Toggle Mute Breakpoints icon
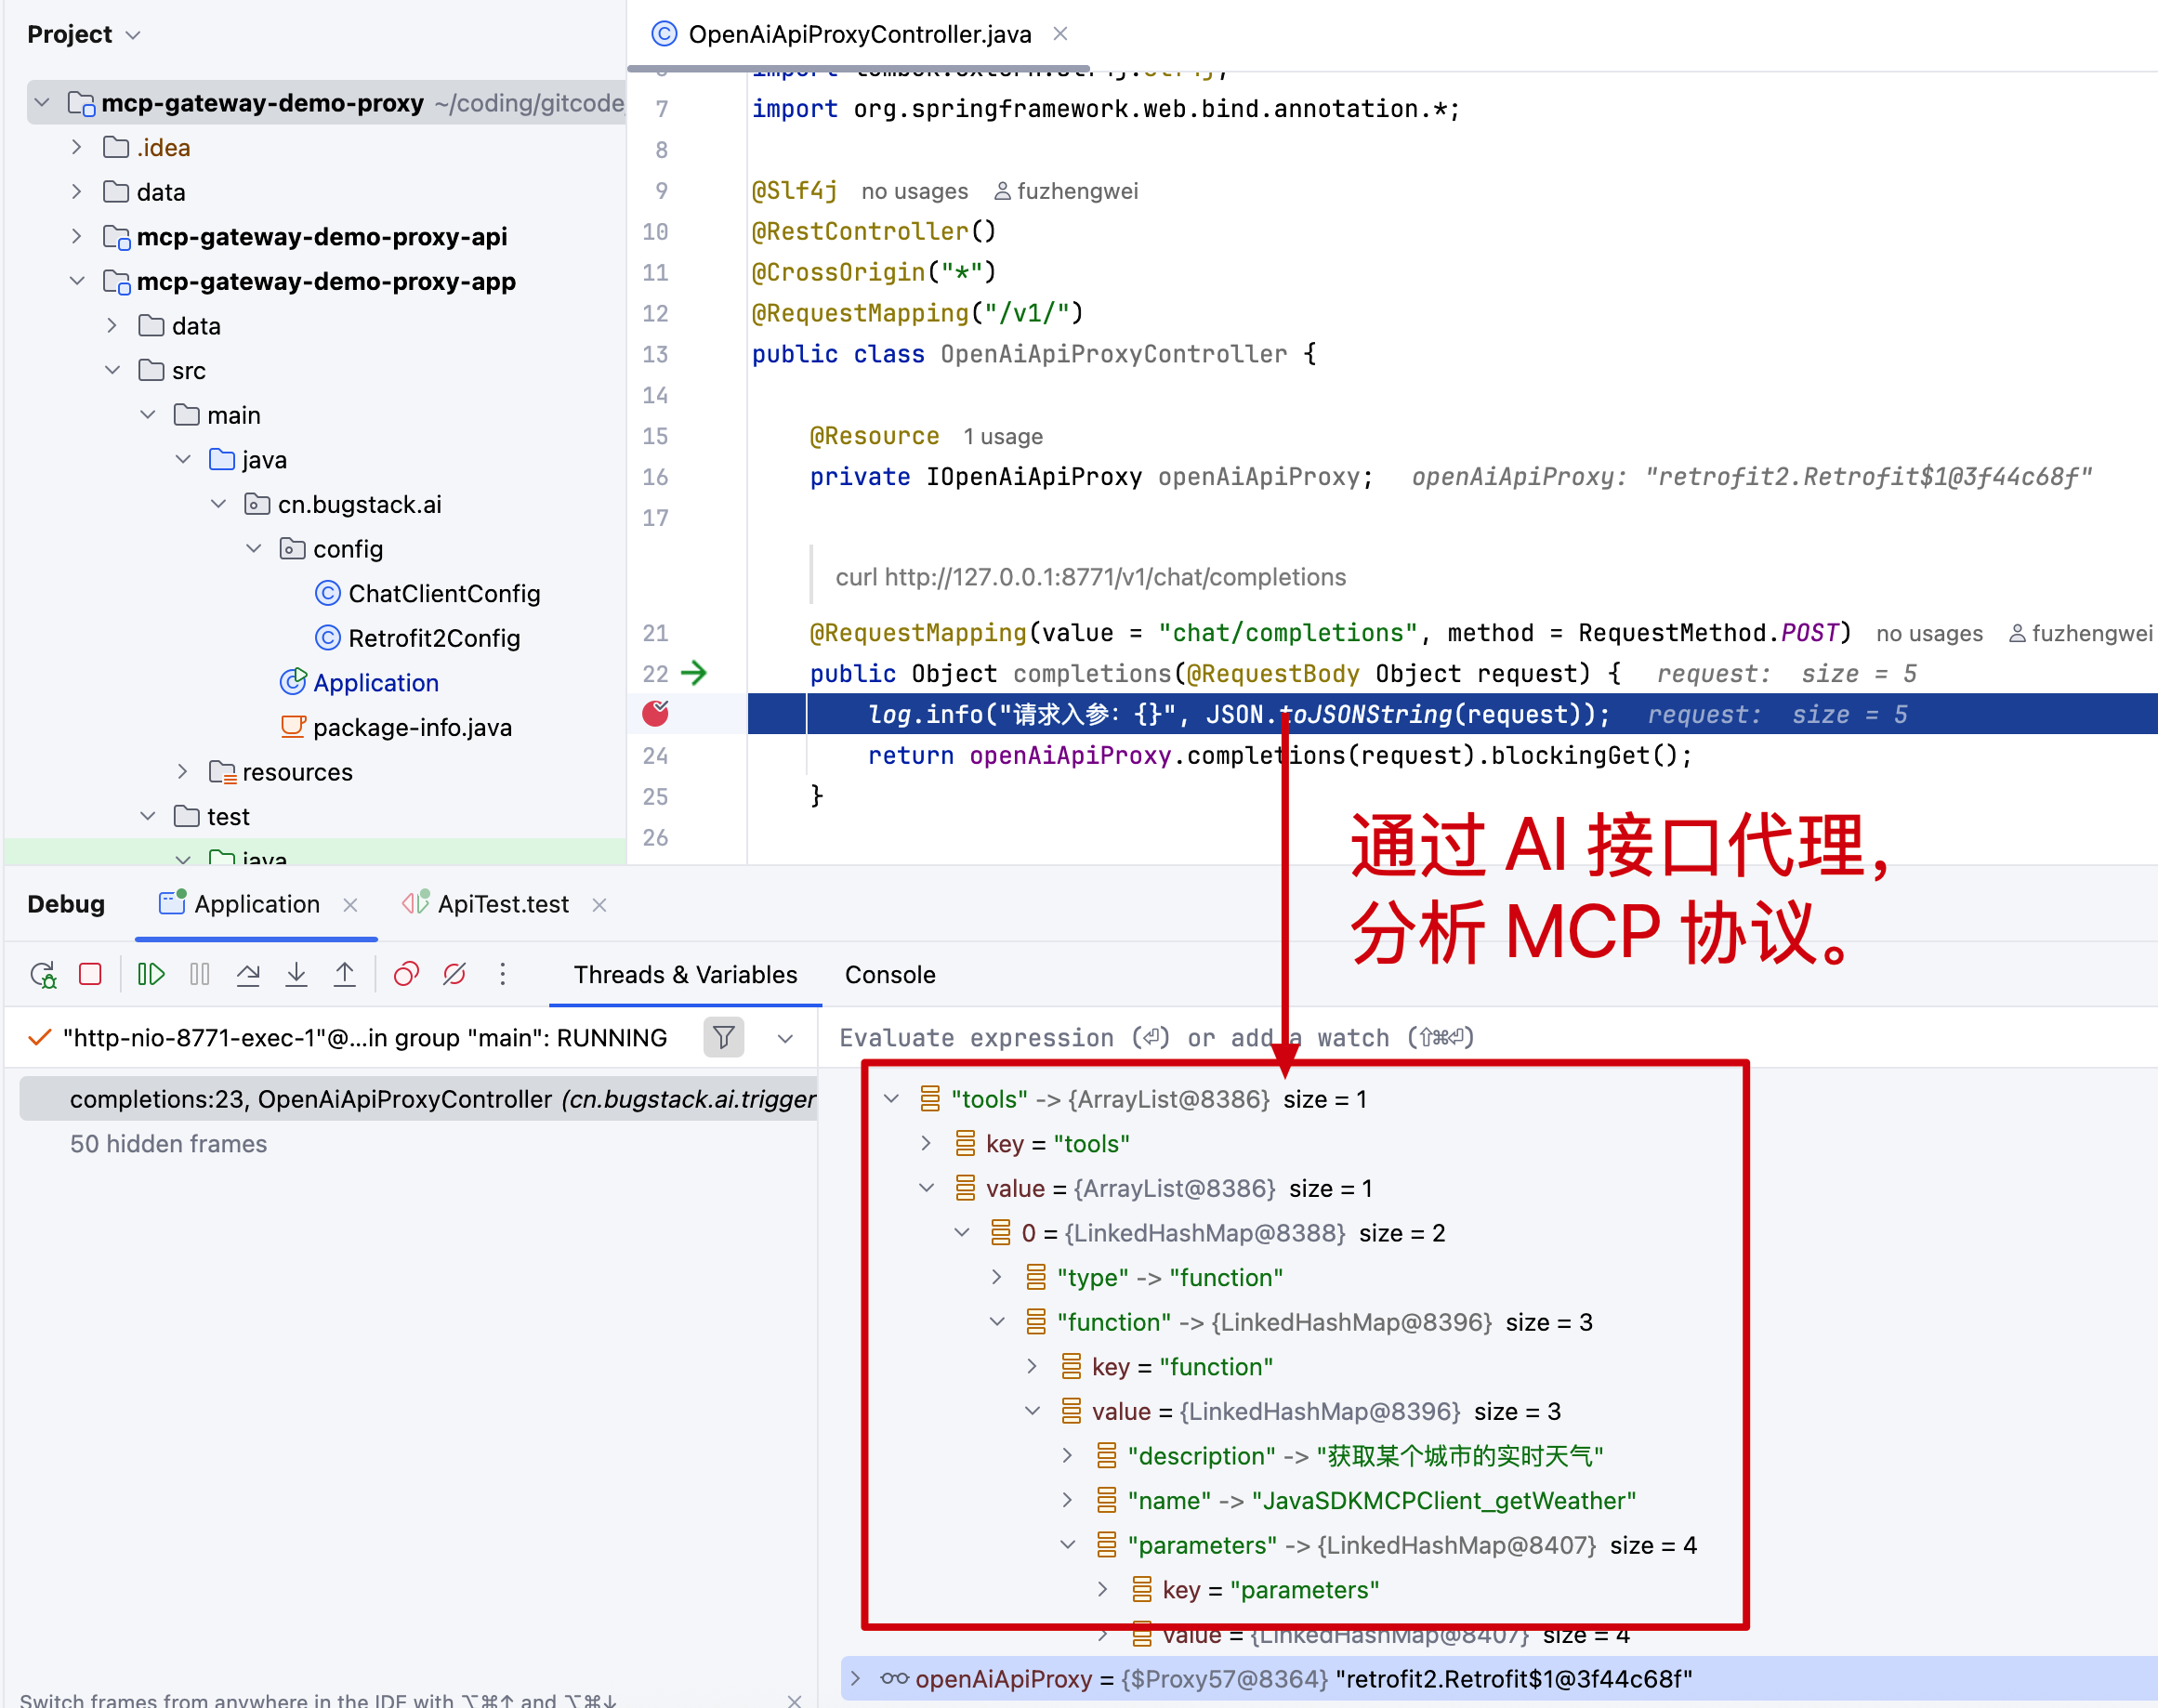 click(x=454, y=974)
